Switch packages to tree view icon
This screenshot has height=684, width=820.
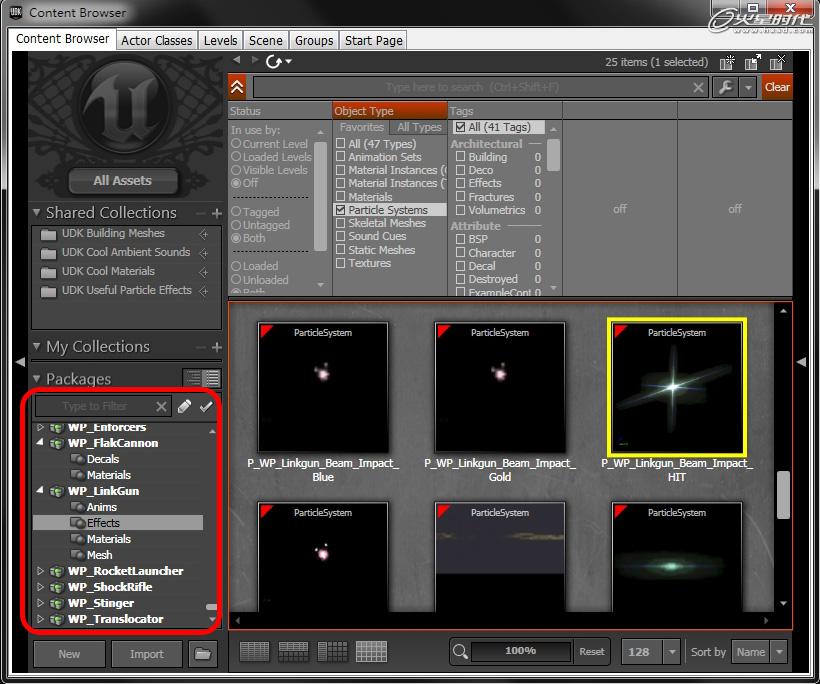193,378
